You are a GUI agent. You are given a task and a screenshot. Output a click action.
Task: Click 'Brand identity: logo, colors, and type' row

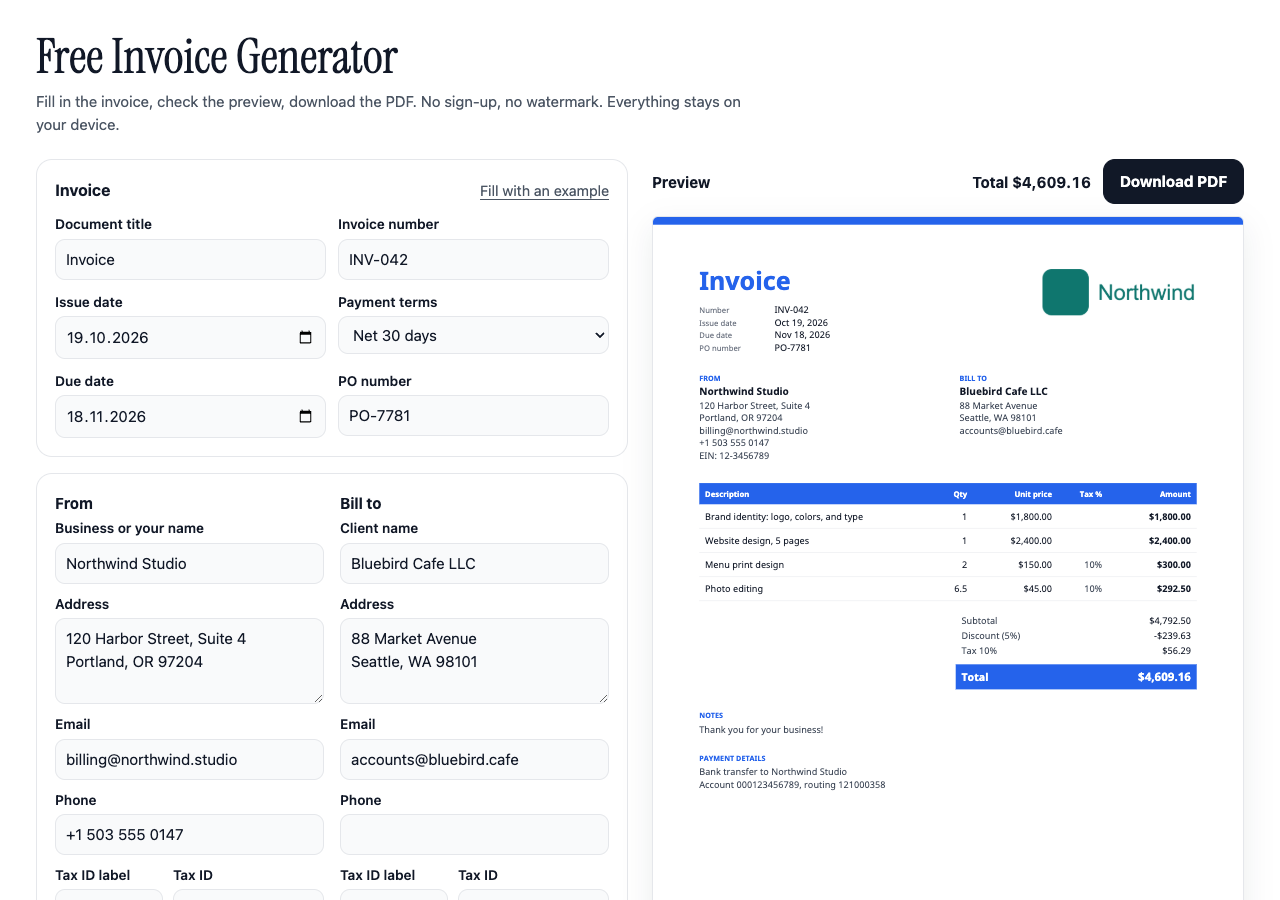[948, 517]
